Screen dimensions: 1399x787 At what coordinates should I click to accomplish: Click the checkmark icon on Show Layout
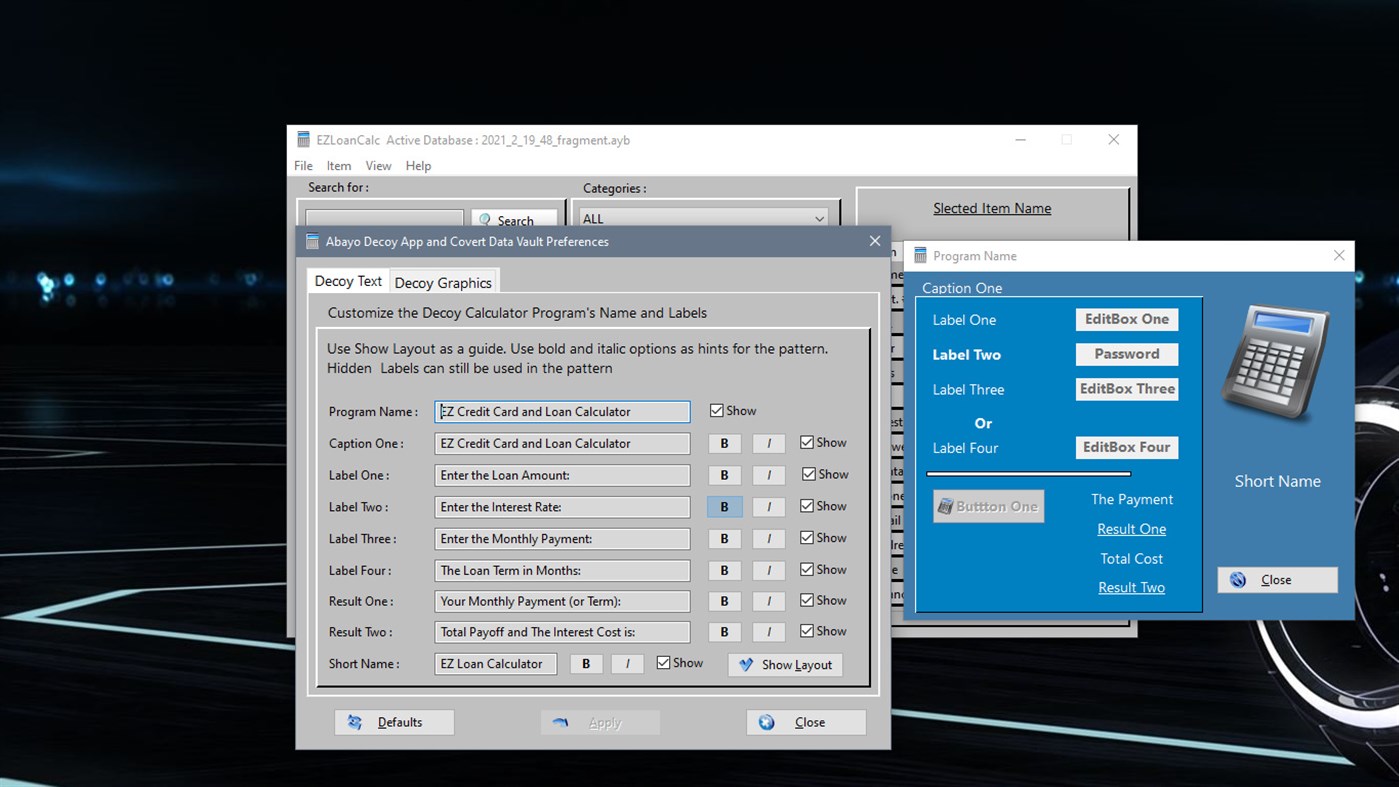click(744, 664)
